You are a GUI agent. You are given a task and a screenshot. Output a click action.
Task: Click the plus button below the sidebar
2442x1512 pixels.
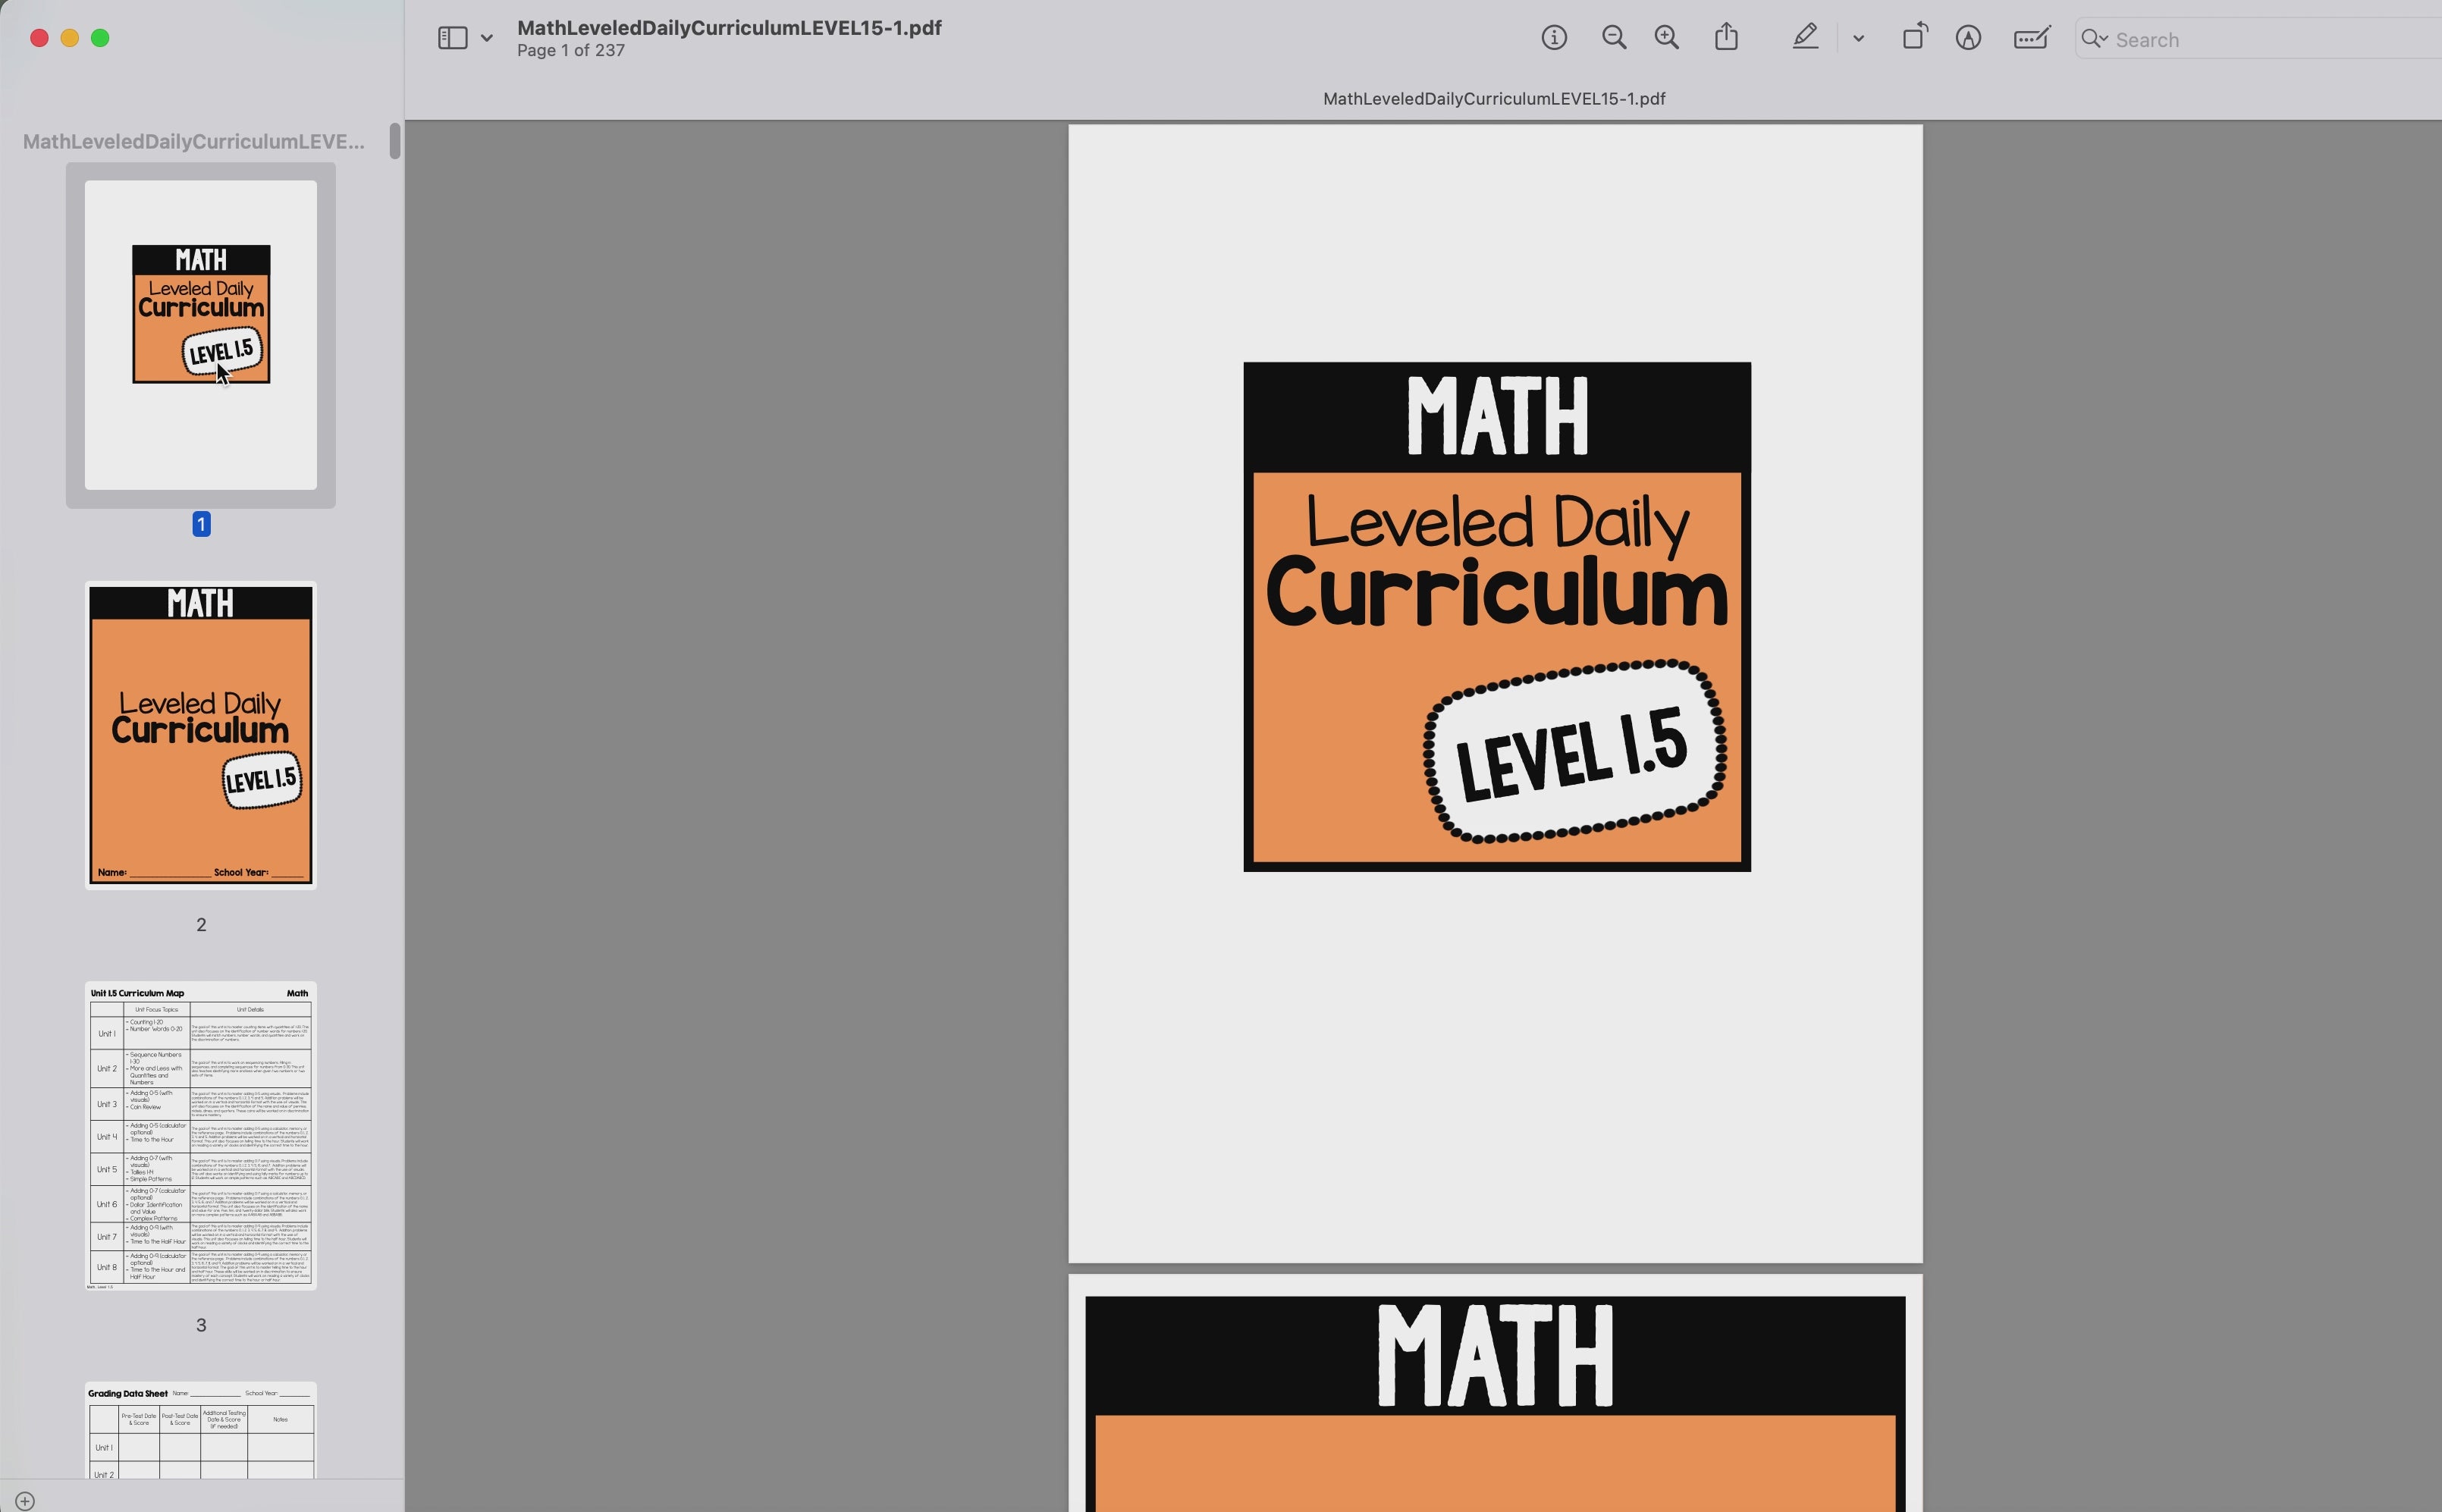24,1499
